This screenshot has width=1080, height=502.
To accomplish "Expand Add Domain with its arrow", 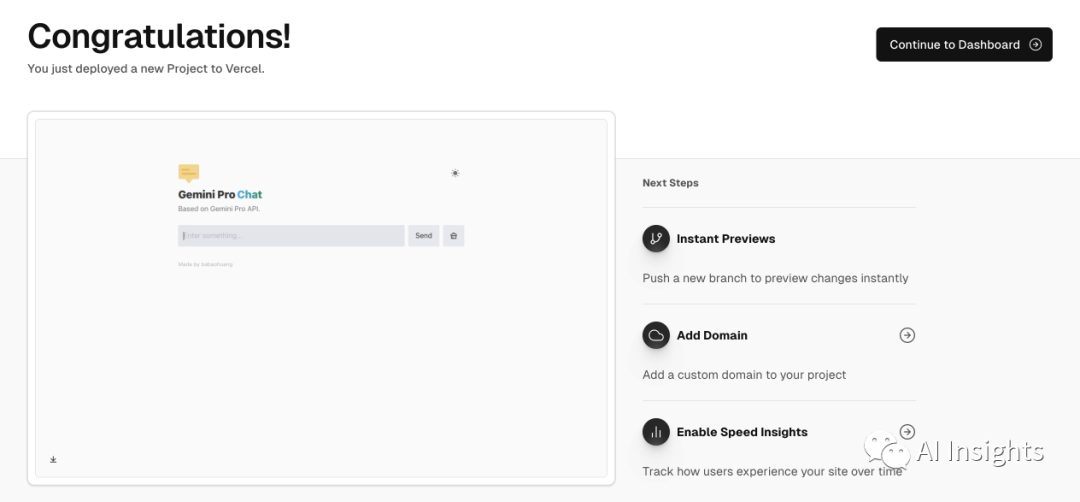I will pyautogui.click(x=907, y=335).
